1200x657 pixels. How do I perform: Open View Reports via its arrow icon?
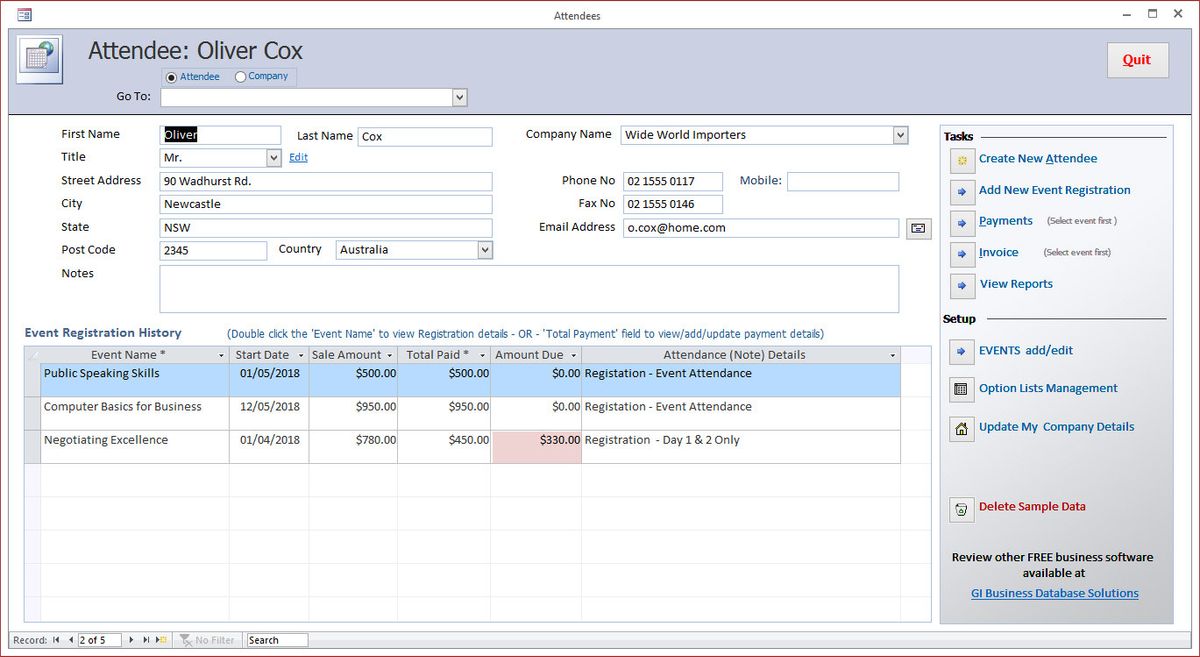[x=962, y=285]
